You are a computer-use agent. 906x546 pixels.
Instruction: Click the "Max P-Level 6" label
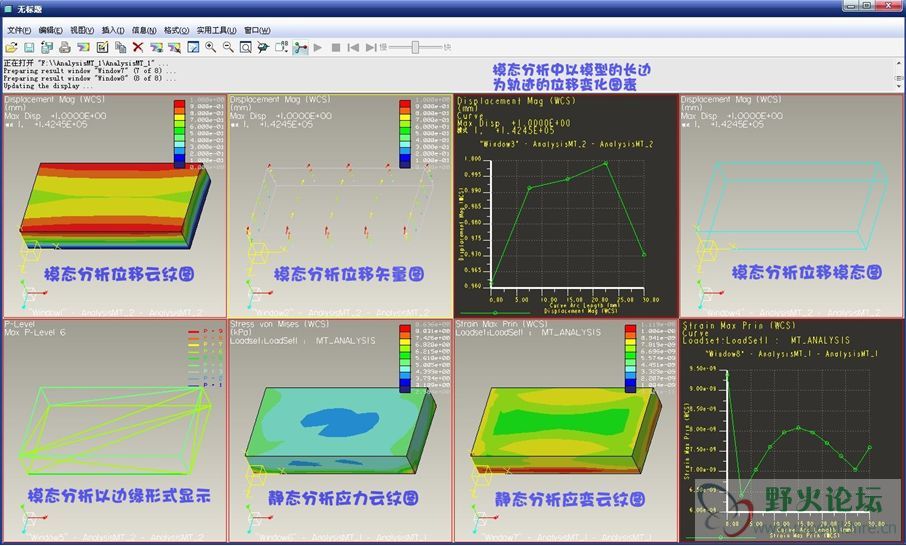35,333
